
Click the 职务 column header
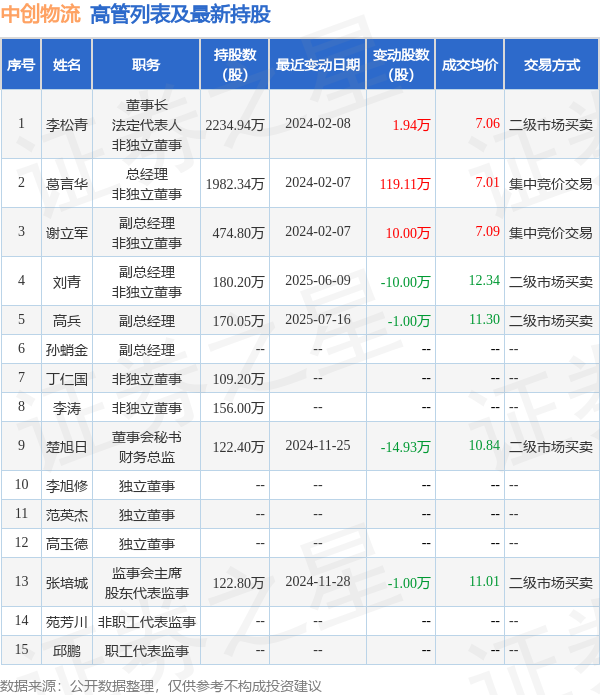click(x=146, y=65)
